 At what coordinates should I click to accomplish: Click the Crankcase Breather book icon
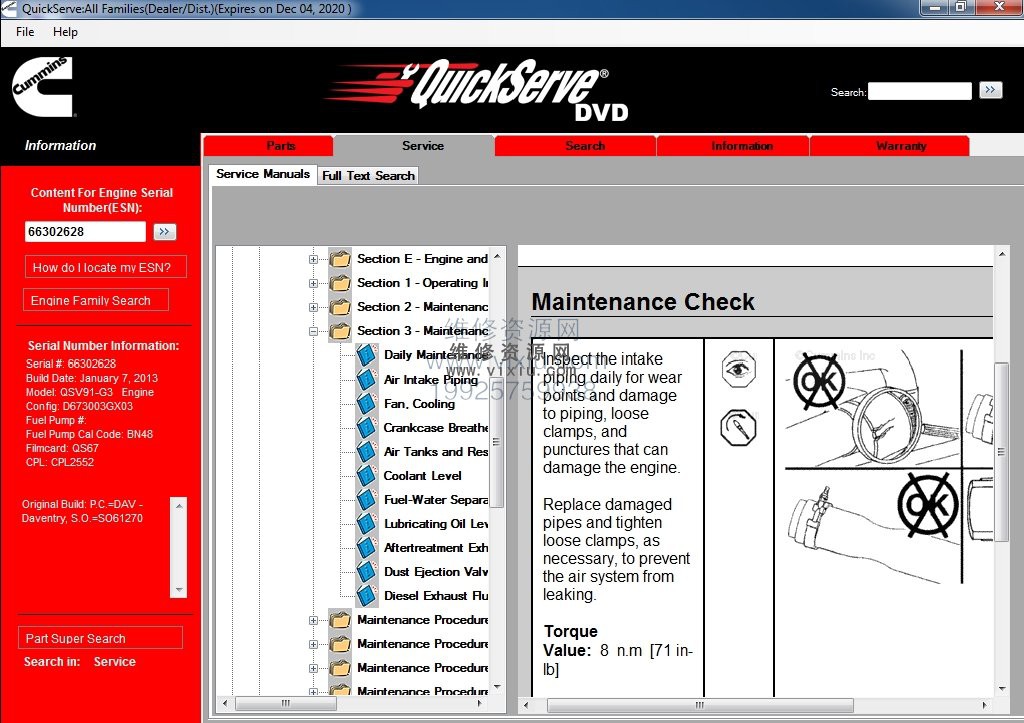(x=366, y=428)
